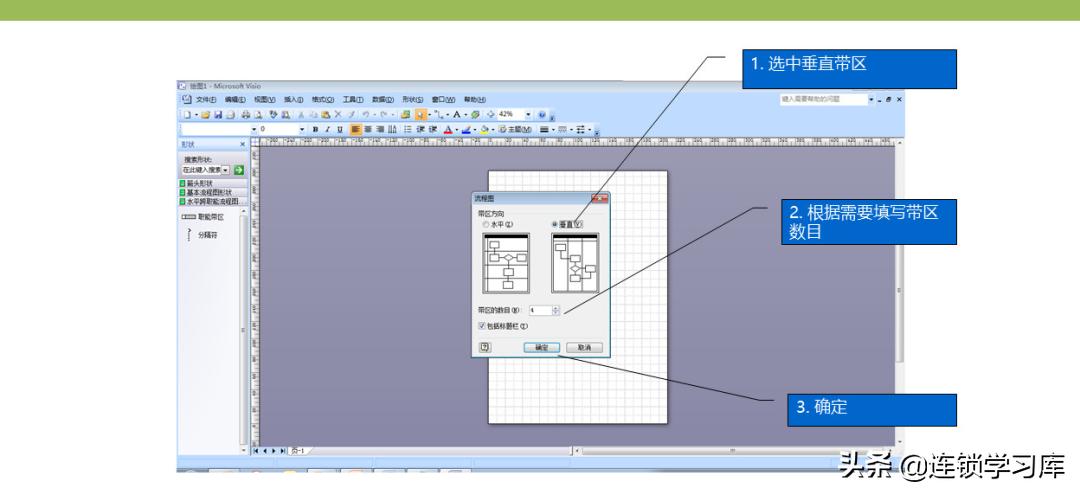Click the Align Left toolbar icon

[355, 129]
